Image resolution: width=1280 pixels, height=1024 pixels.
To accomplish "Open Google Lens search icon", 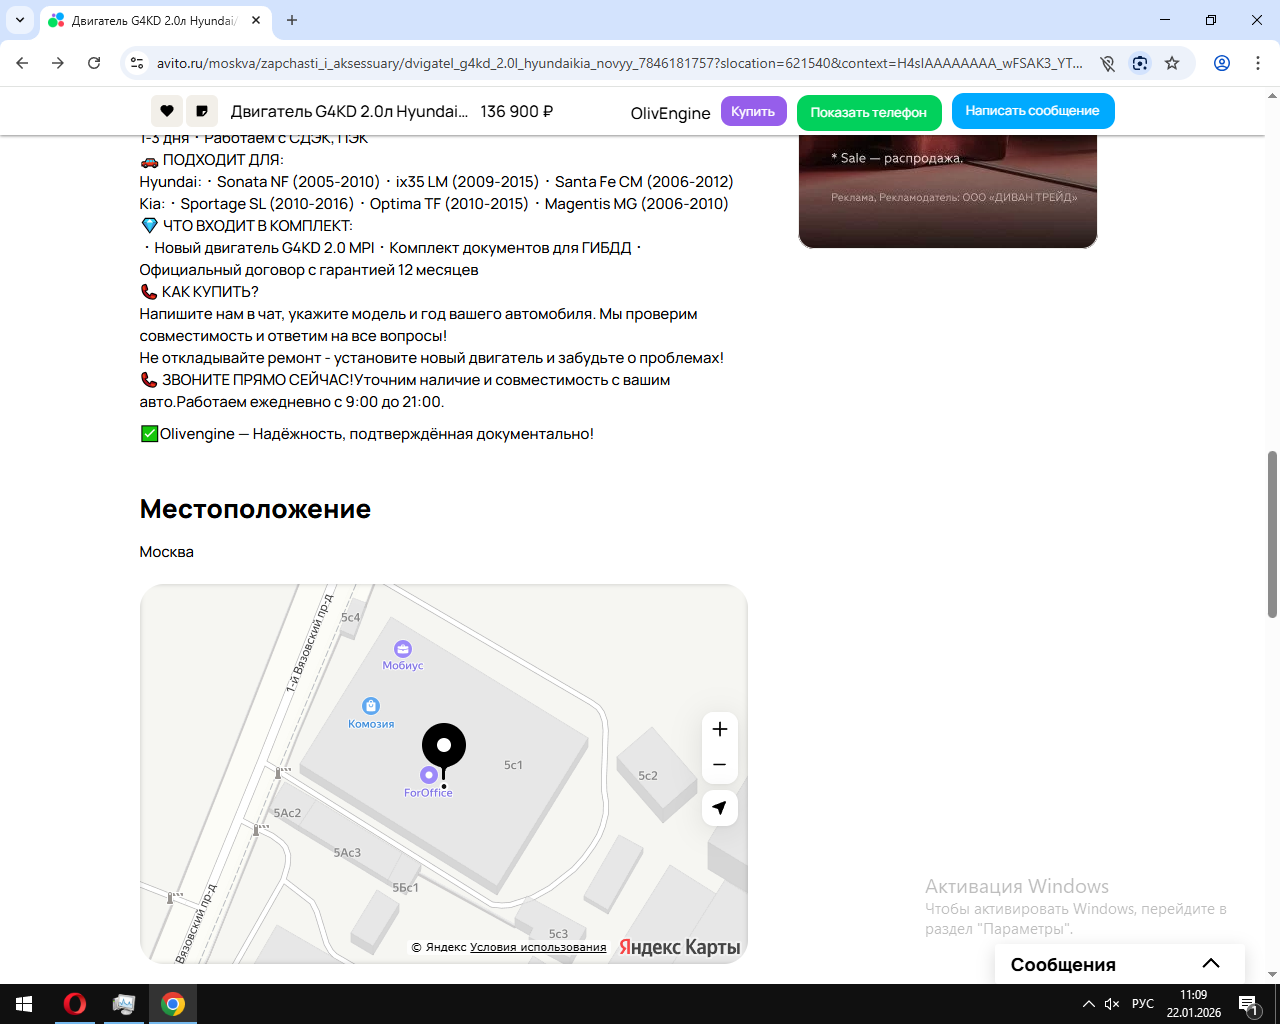I will pyautogui.click(x=1140, y=63).
